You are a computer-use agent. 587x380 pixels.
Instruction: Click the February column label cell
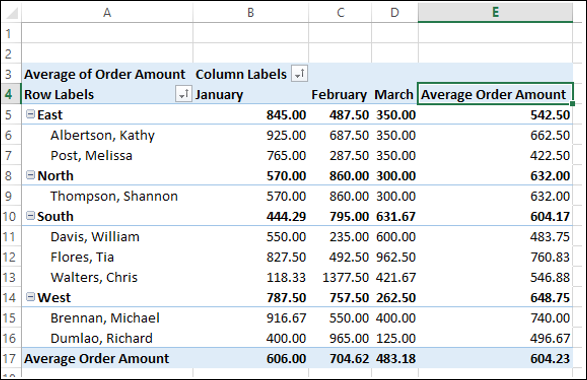tap(340, 94)
